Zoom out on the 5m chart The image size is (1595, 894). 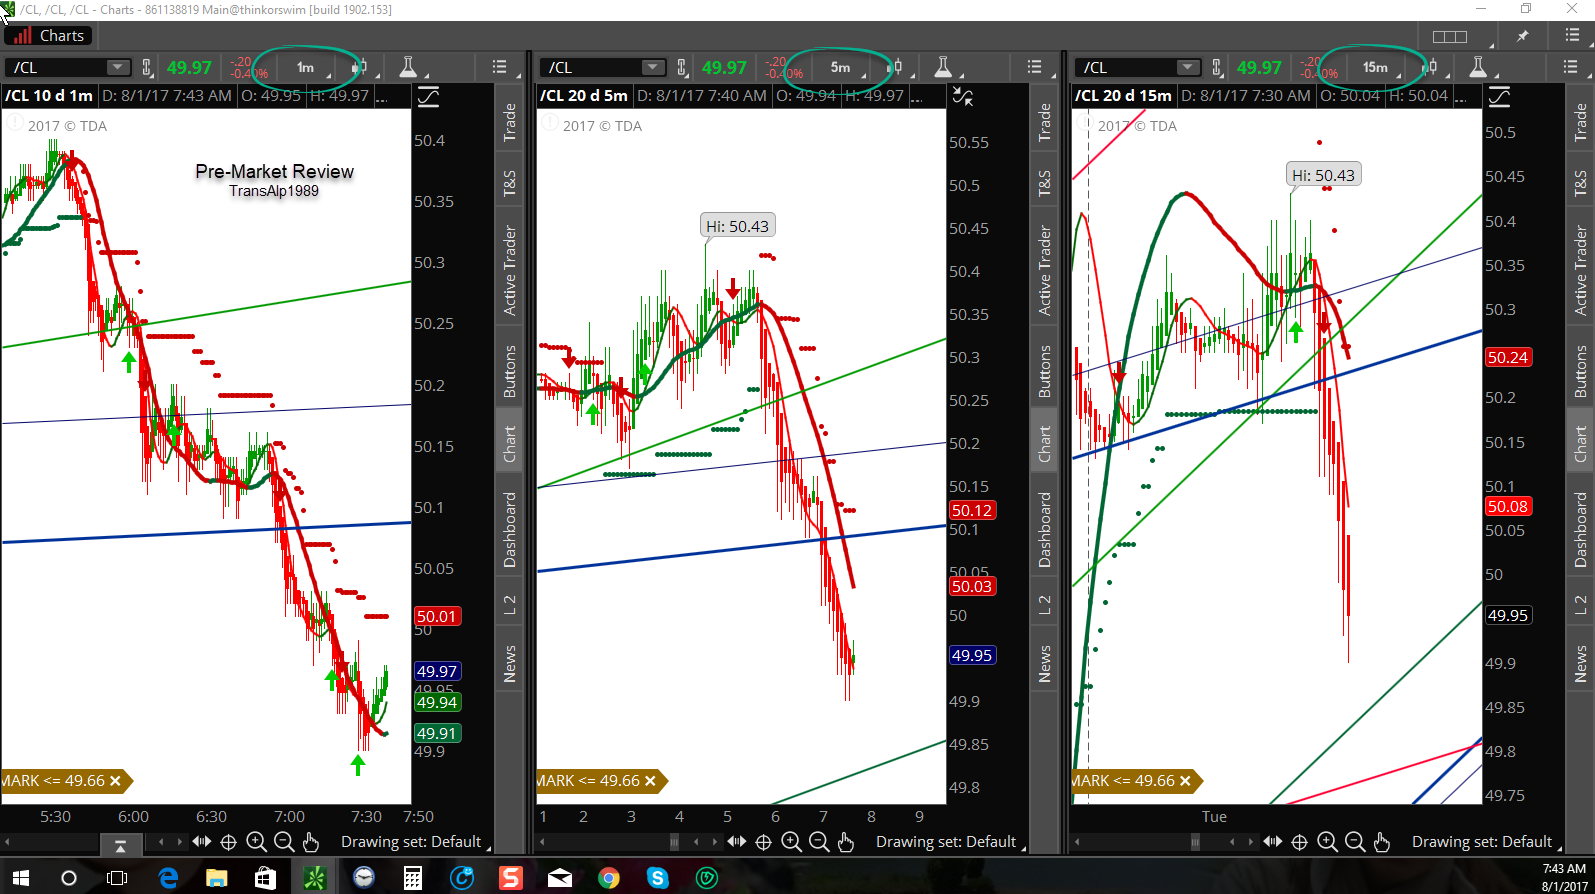pos(818,842)
